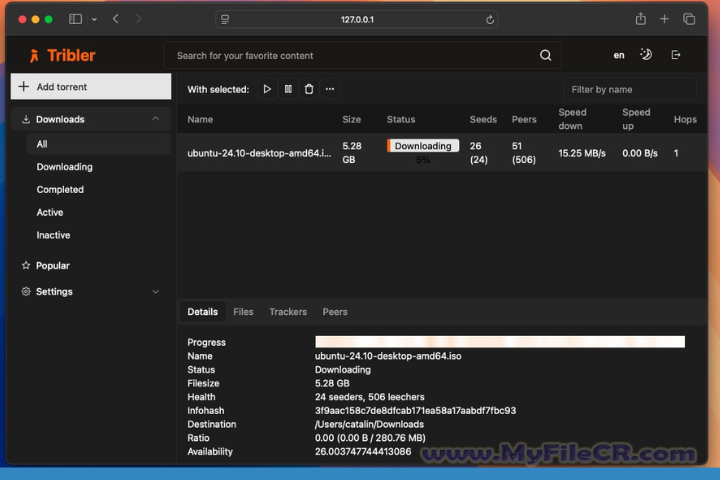Click the Ratio value text
Viewport: 720px width, 480px height.
(370, 438)
